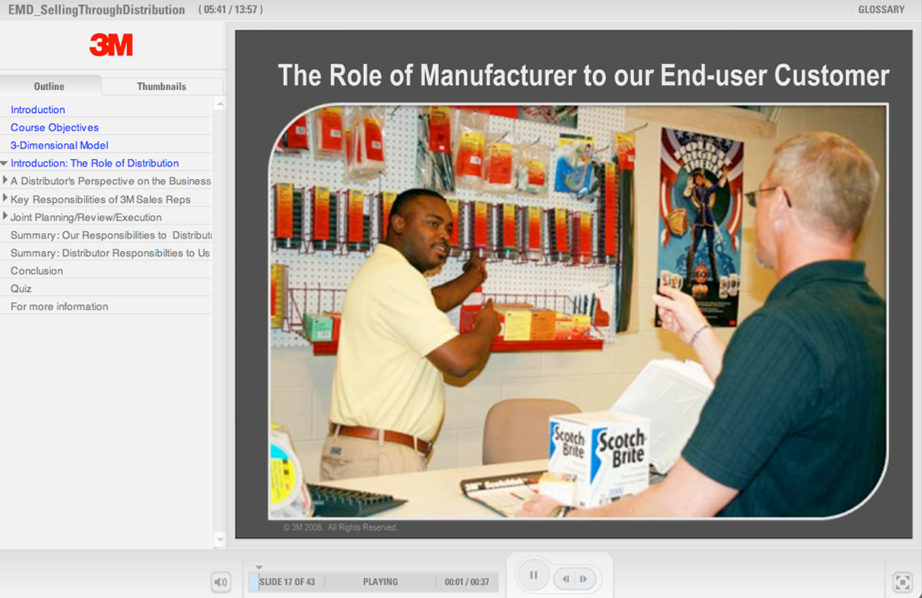The height and width of the screenshot is (598, 922).
Task: Click the slide progress seek bar
Action: (373, 582)
